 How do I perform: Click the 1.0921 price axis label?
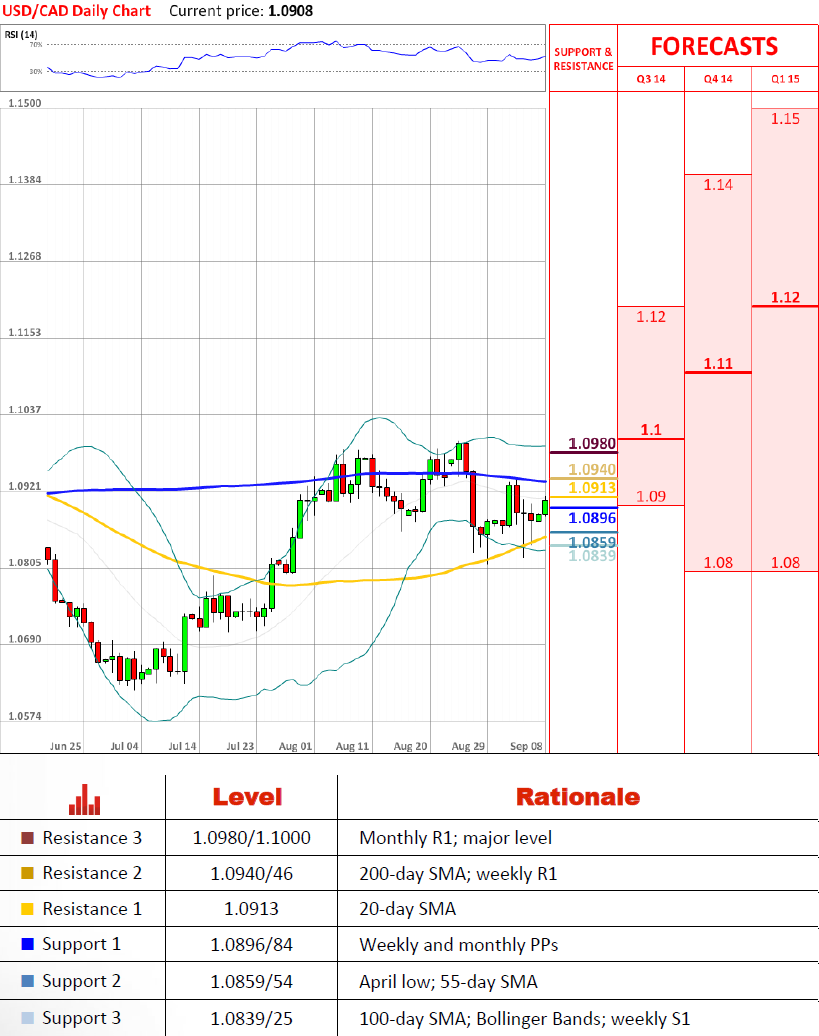click(x=24, y=486)
